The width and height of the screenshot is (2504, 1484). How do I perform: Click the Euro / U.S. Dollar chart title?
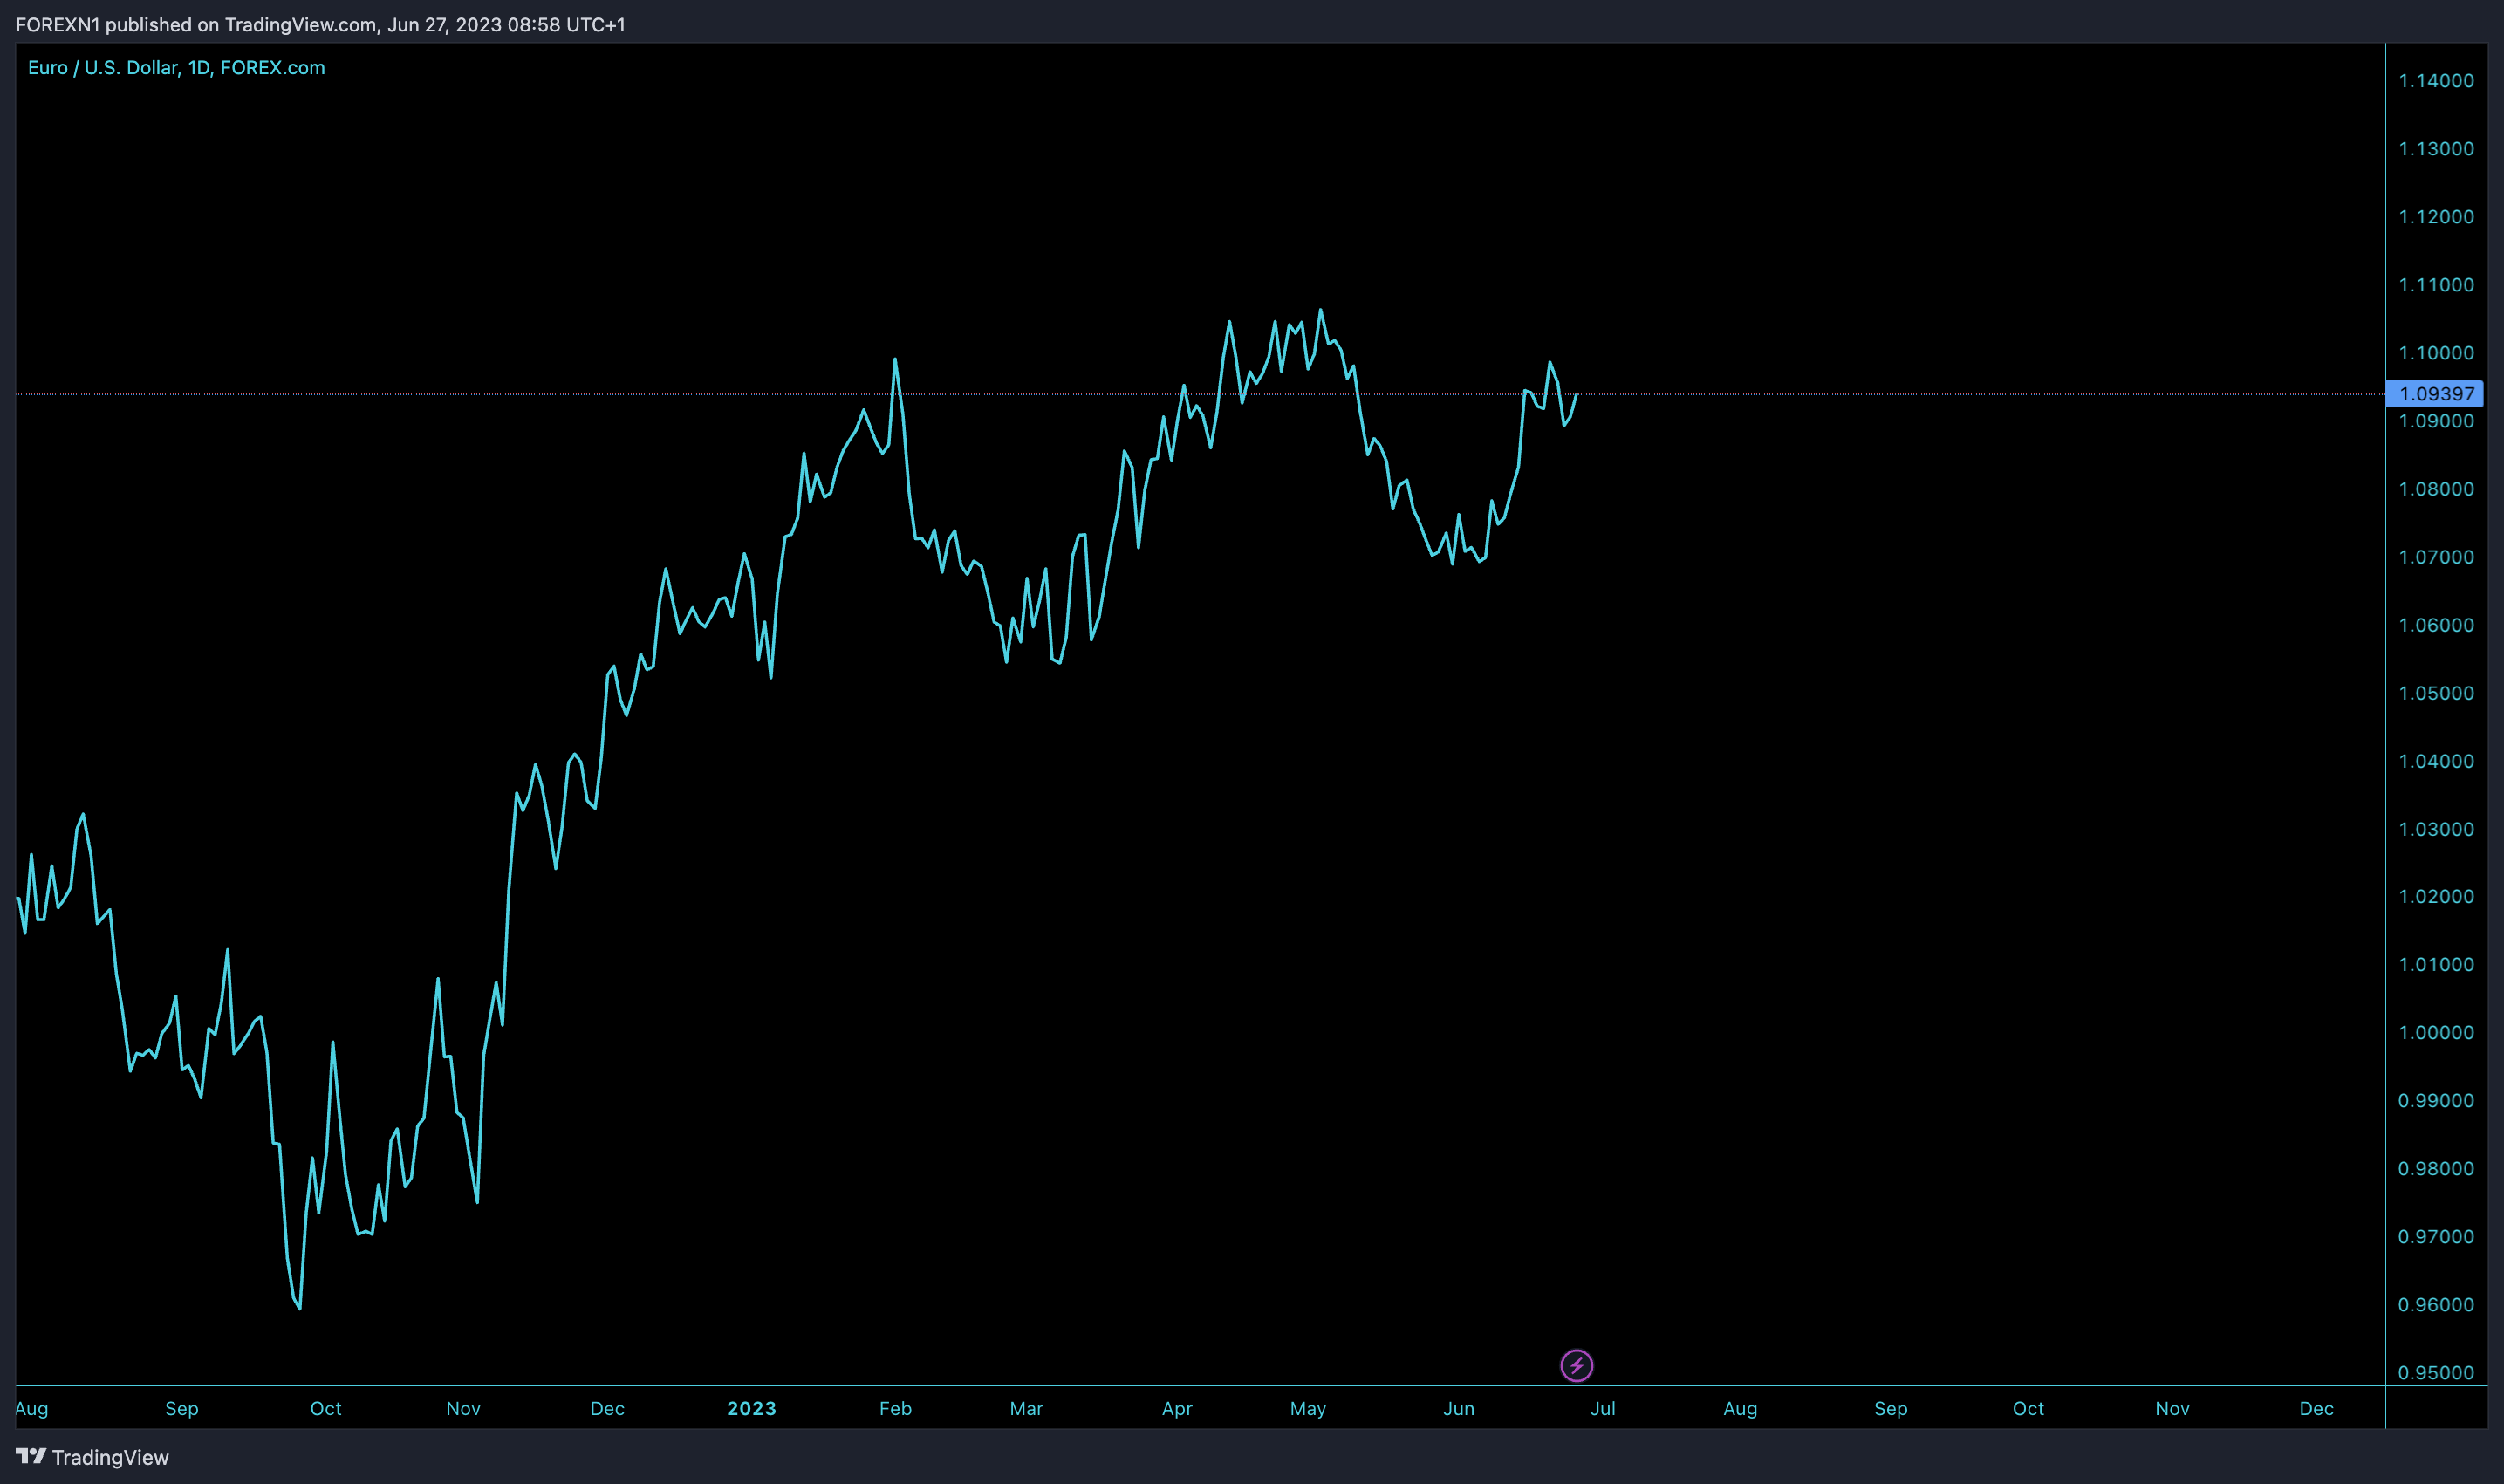(x=176, y=68)
